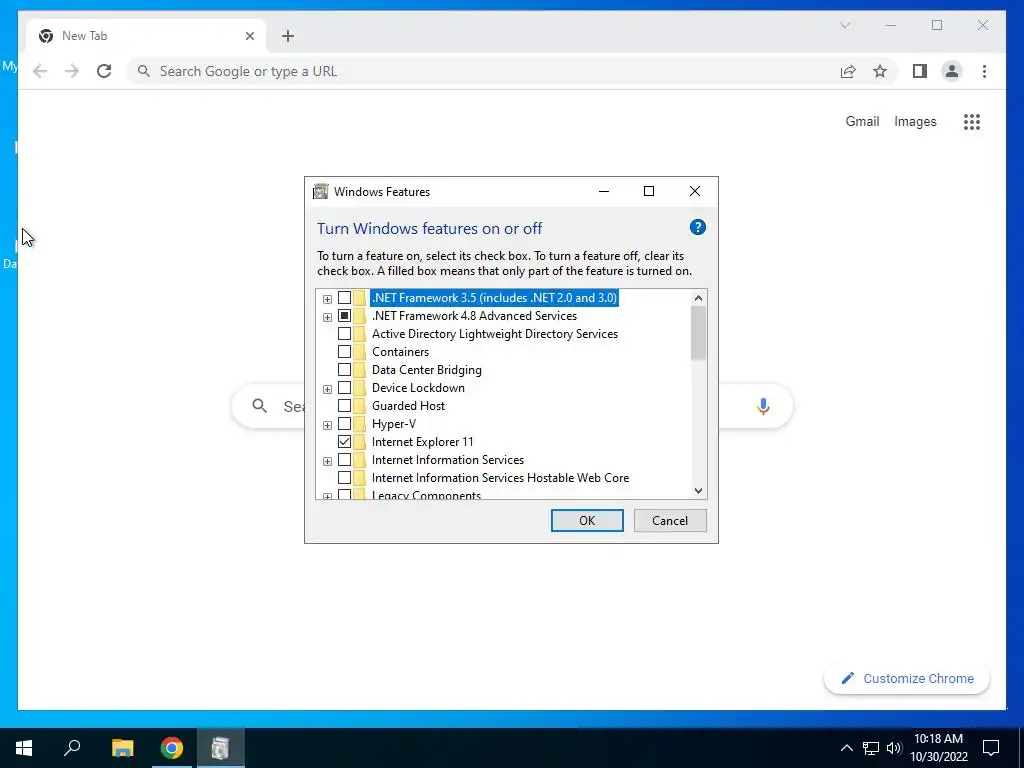Click the network tray icon
The height and width of the screenshot is (768, 1024).
871,748
